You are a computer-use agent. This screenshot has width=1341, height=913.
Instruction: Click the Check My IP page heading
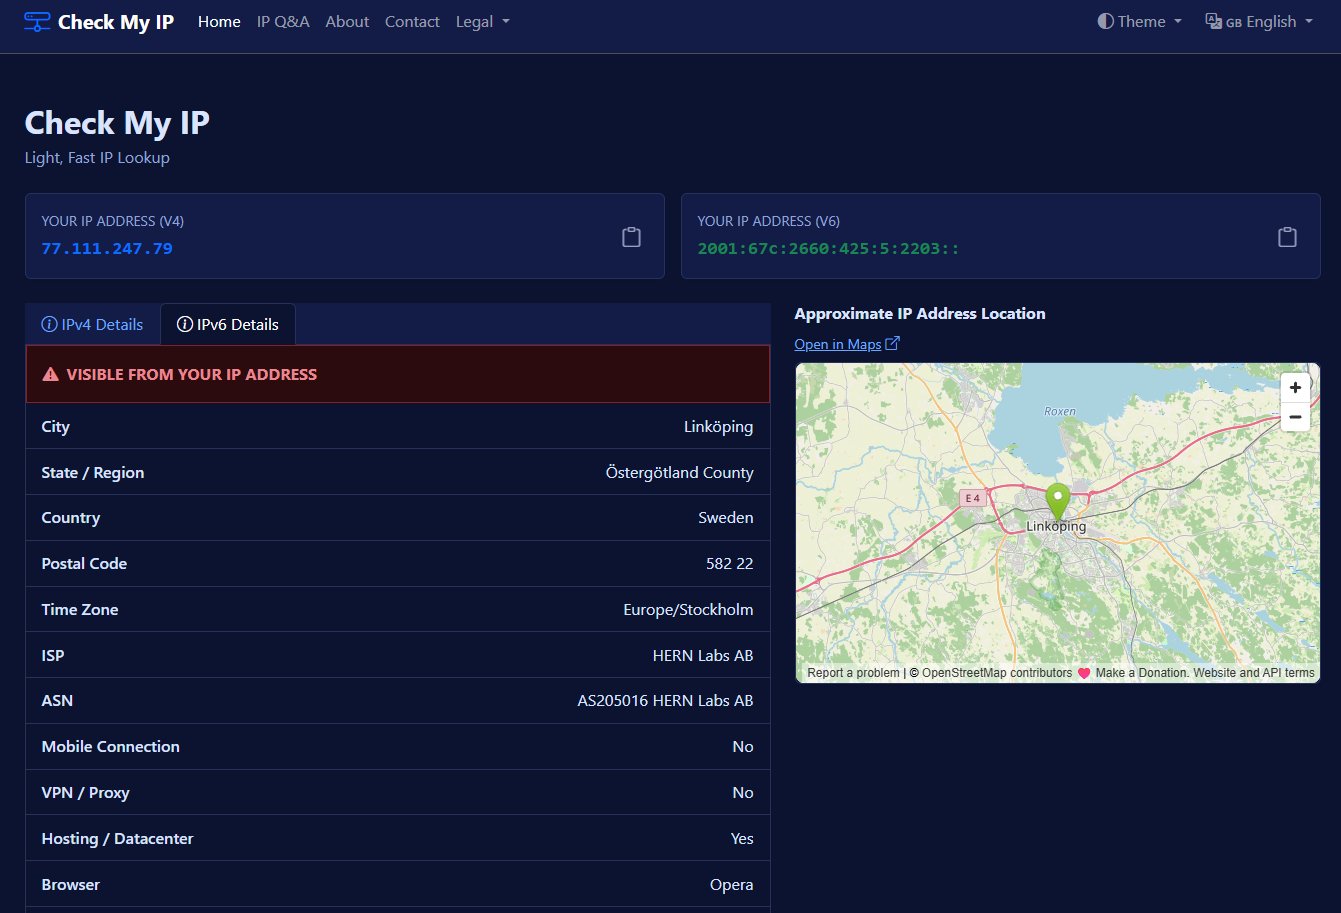tap(117, 123)
